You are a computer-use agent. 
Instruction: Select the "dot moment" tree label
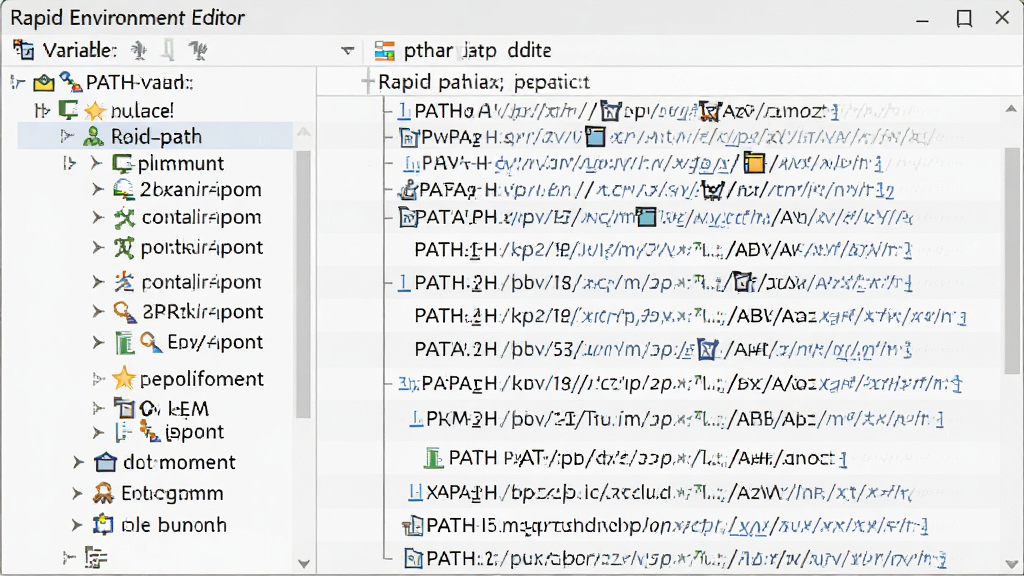(x=179, y=462)
